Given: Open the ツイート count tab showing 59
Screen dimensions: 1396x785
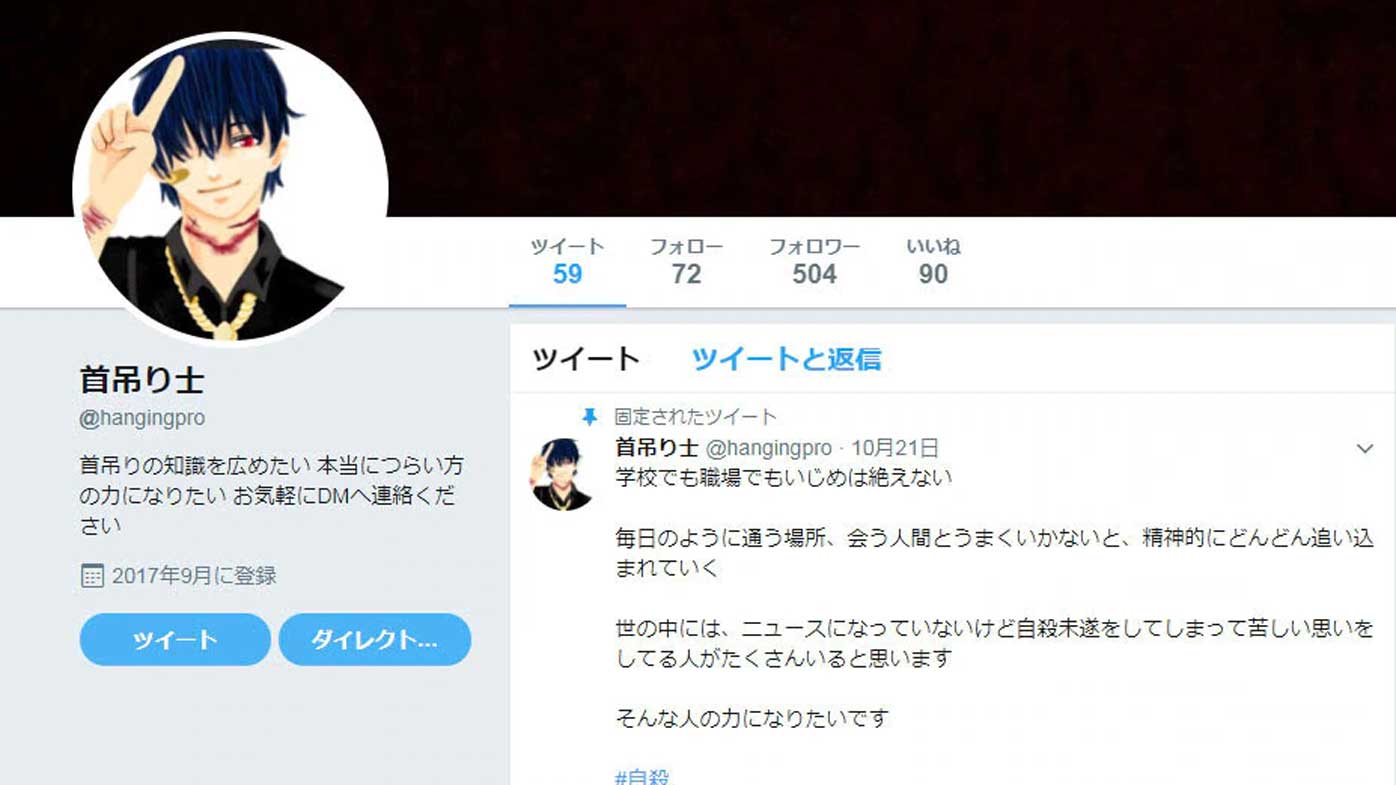Looking at the screenshot, I should [x=567, y=261].
